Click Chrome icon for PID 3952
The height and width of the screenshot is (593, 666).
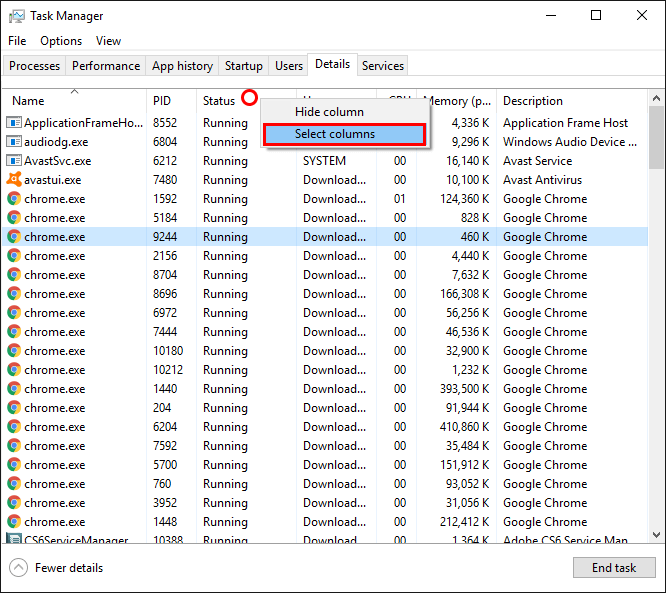pos(14,503)
